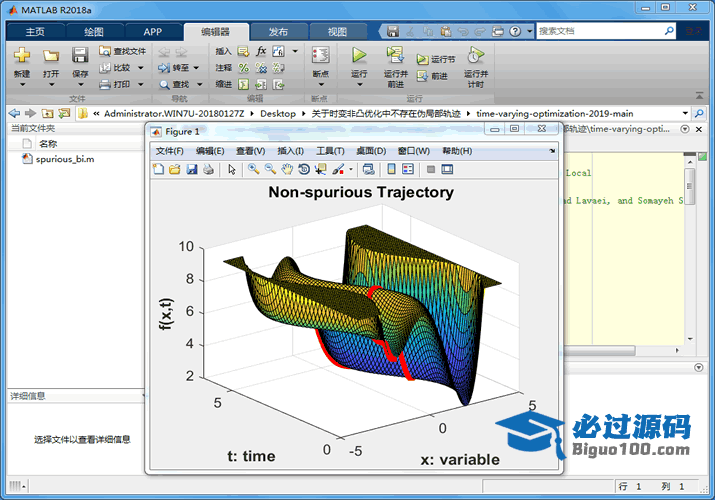Viewport: 715px width, 500px height.
Task: Click the show plot tools icon in Figure 1
Action: click(x=447, y=170)
